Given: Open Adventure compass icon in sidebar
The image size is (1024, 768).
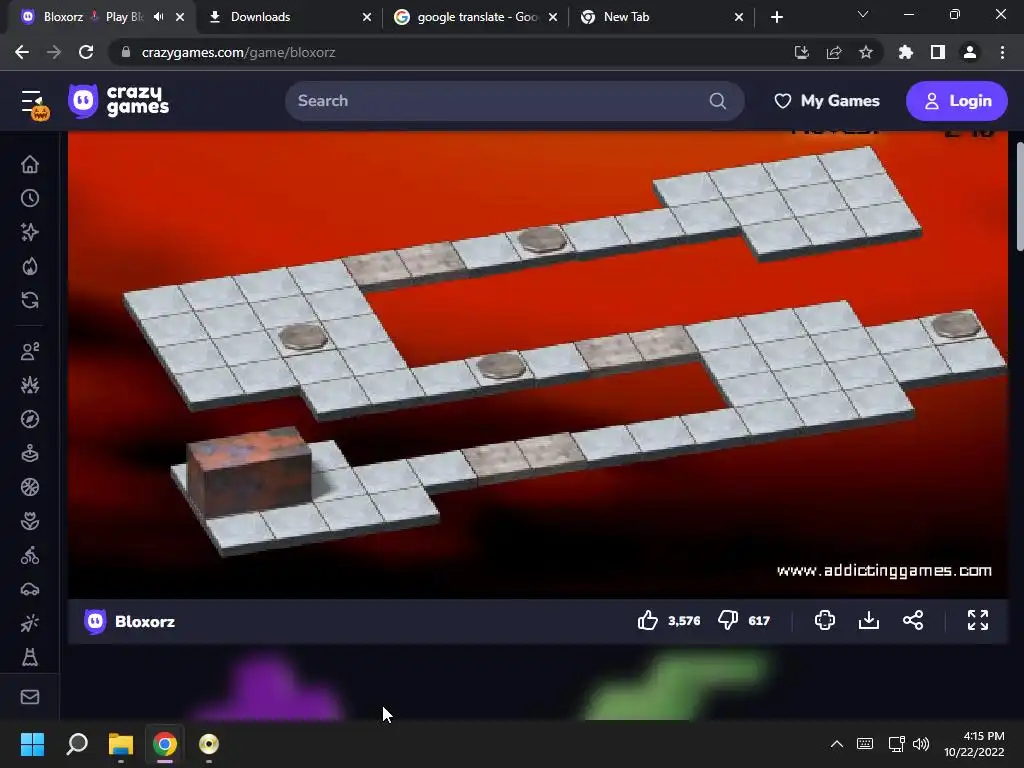Looking at the screenshot, I should [x=30, y=419].
